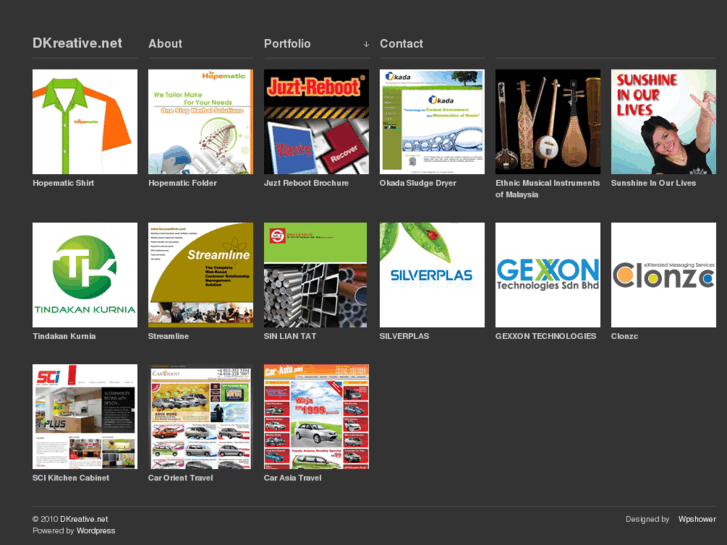Open the Streamline brochure thumbnail
Viewport: 727px width, 545px height.
pyautogui.click(x=201, y=275)
